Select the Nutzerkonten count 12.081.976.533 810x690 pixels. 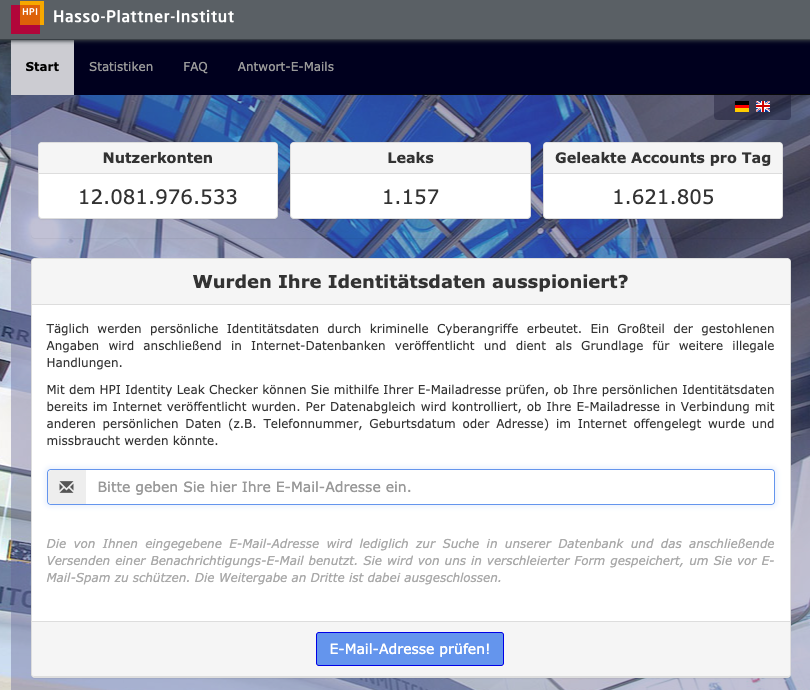158,197
